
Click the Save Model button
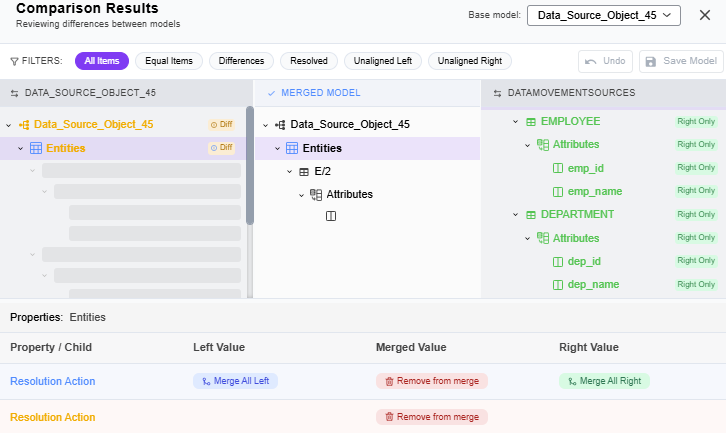(x=681, y=61)
